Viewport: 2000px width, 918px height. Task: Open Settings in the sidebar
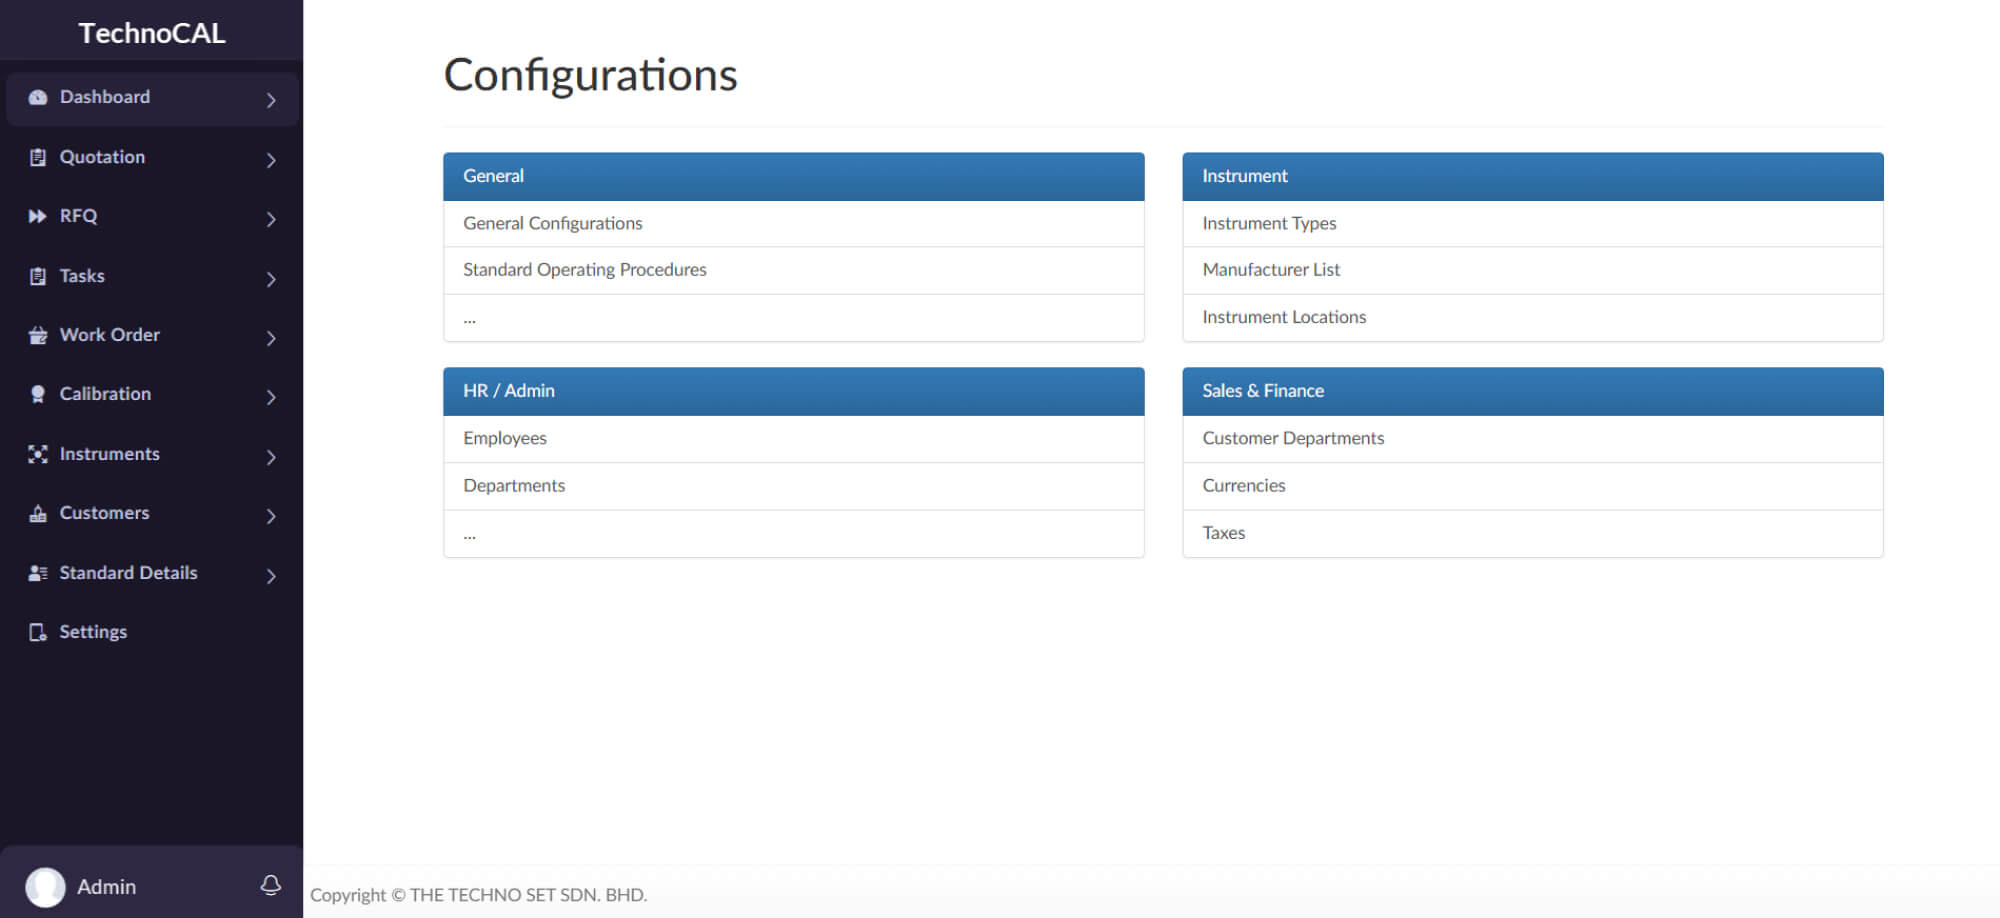[x=152, y=632]
